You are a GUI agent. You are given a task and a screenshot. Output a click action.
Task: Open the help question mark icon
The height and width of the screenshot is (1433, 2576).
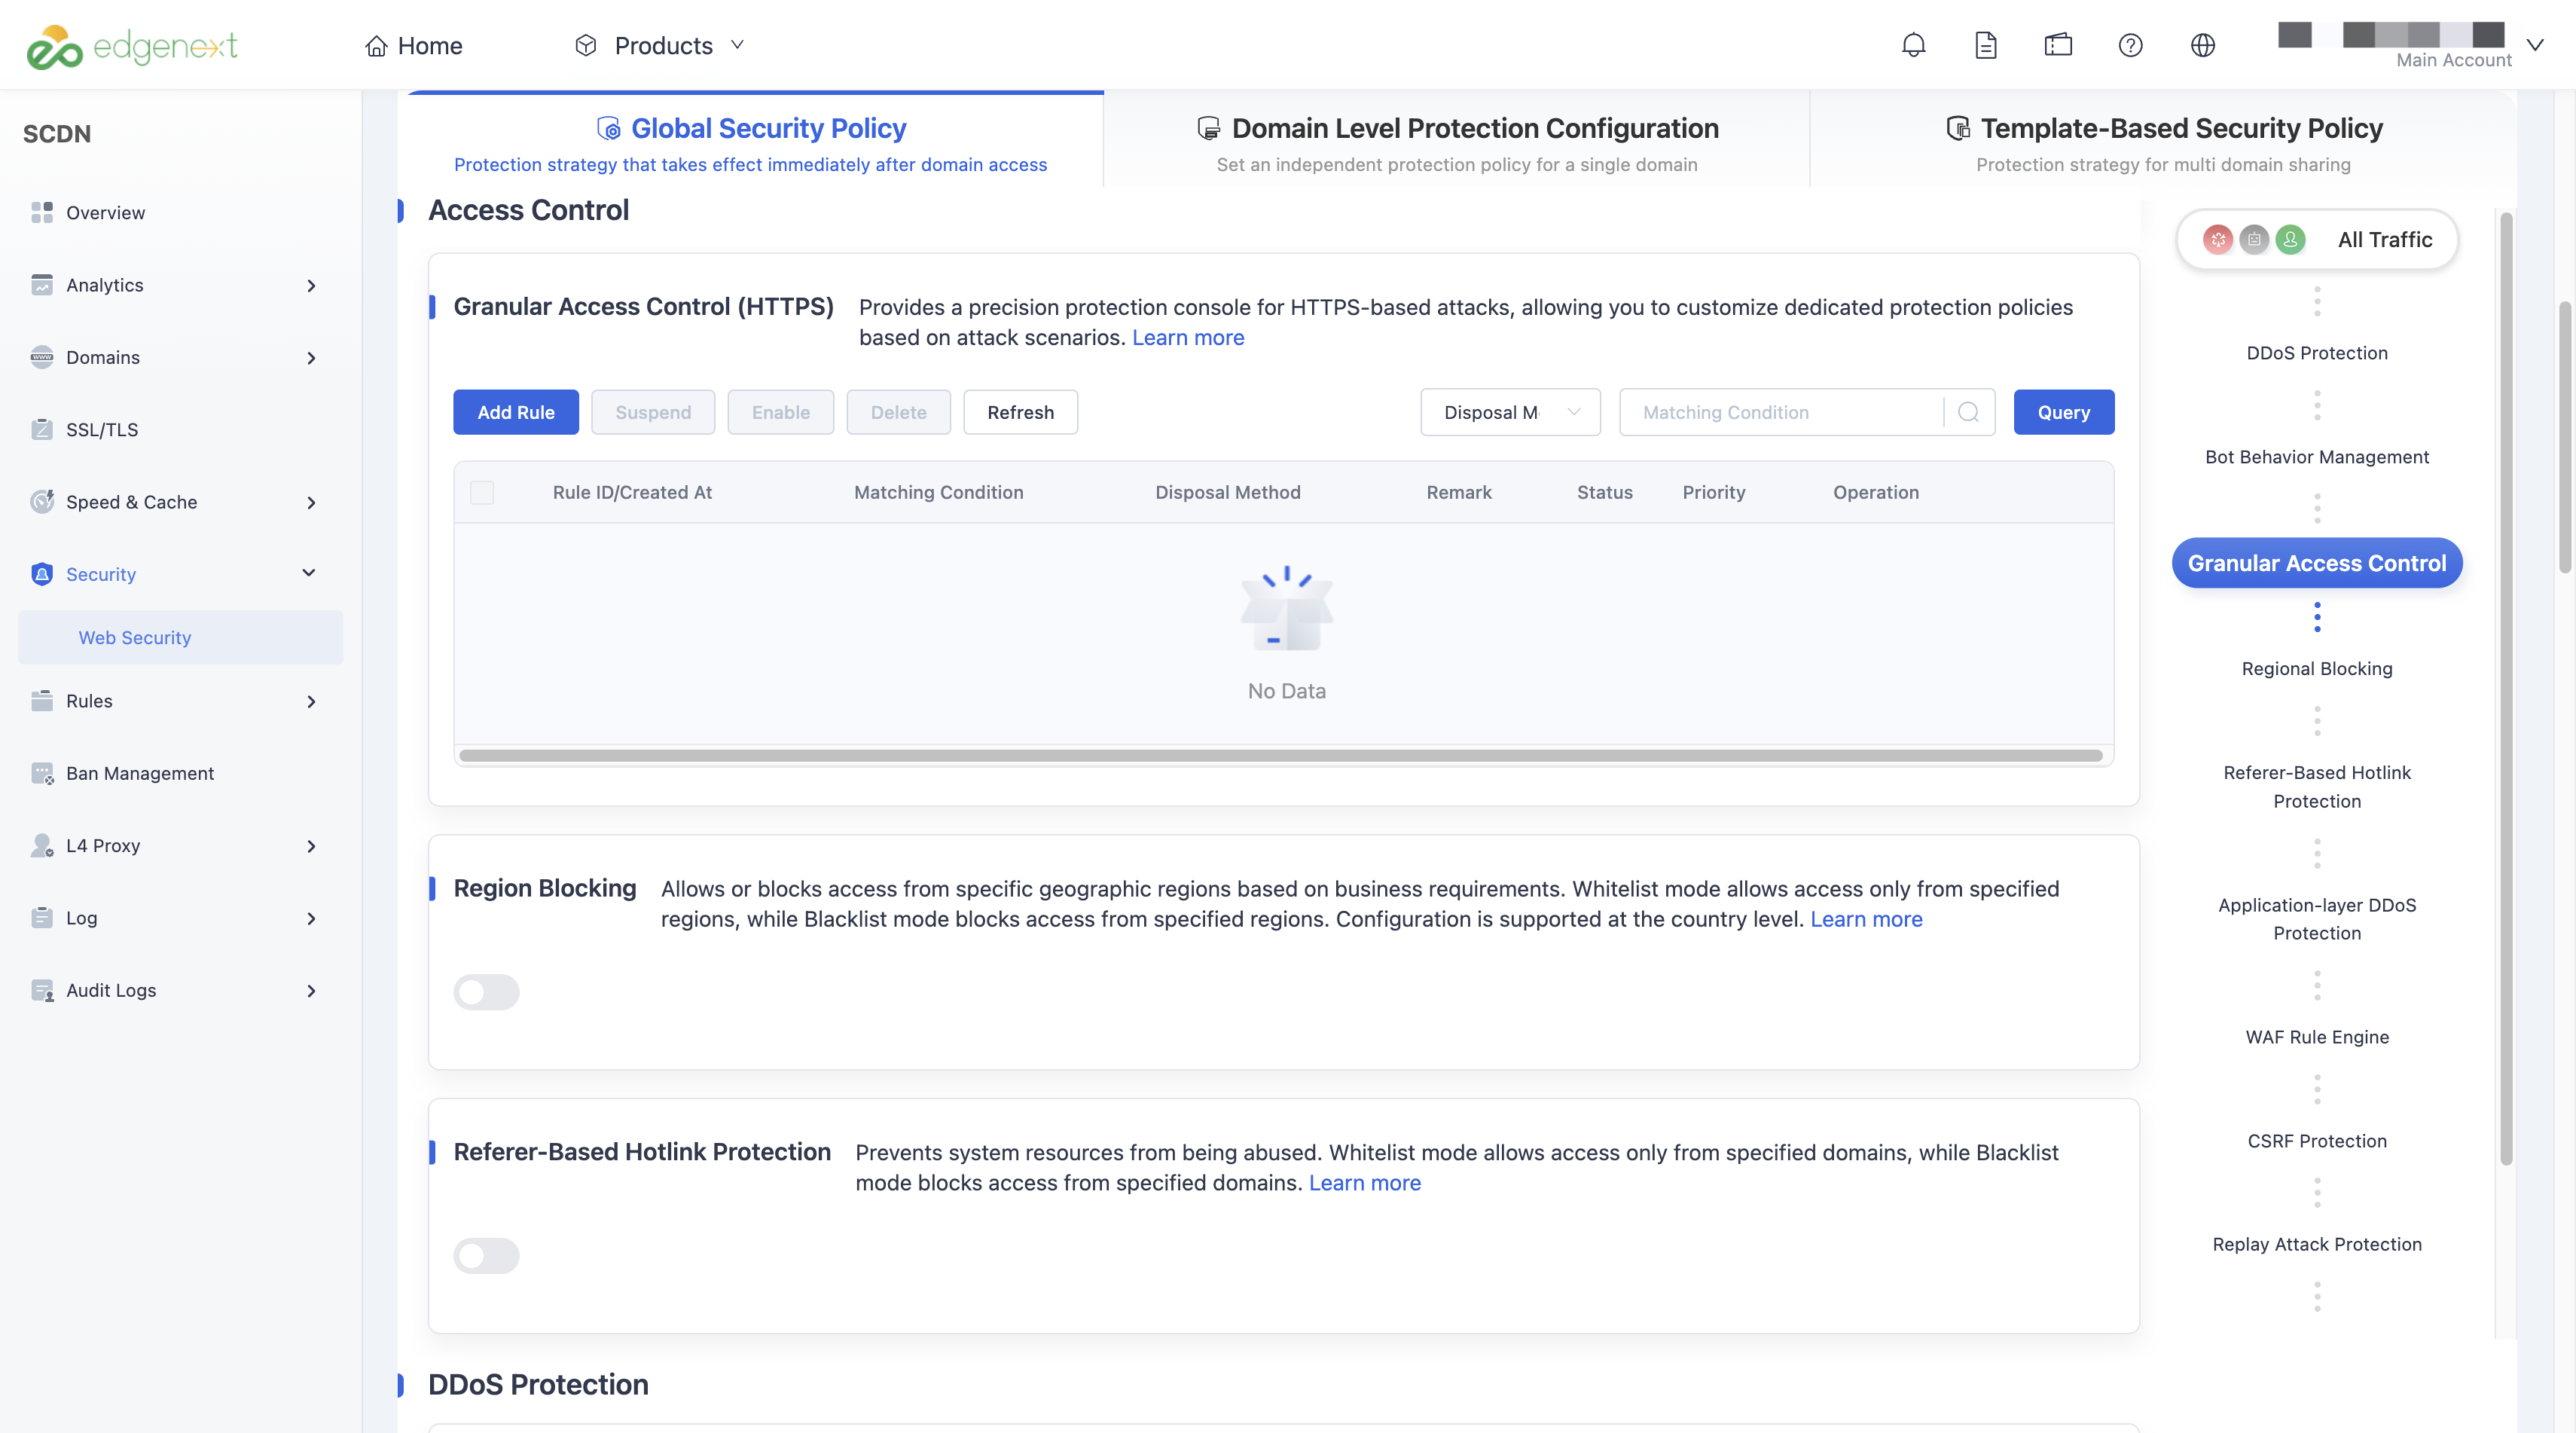[x=2130, y=45]
